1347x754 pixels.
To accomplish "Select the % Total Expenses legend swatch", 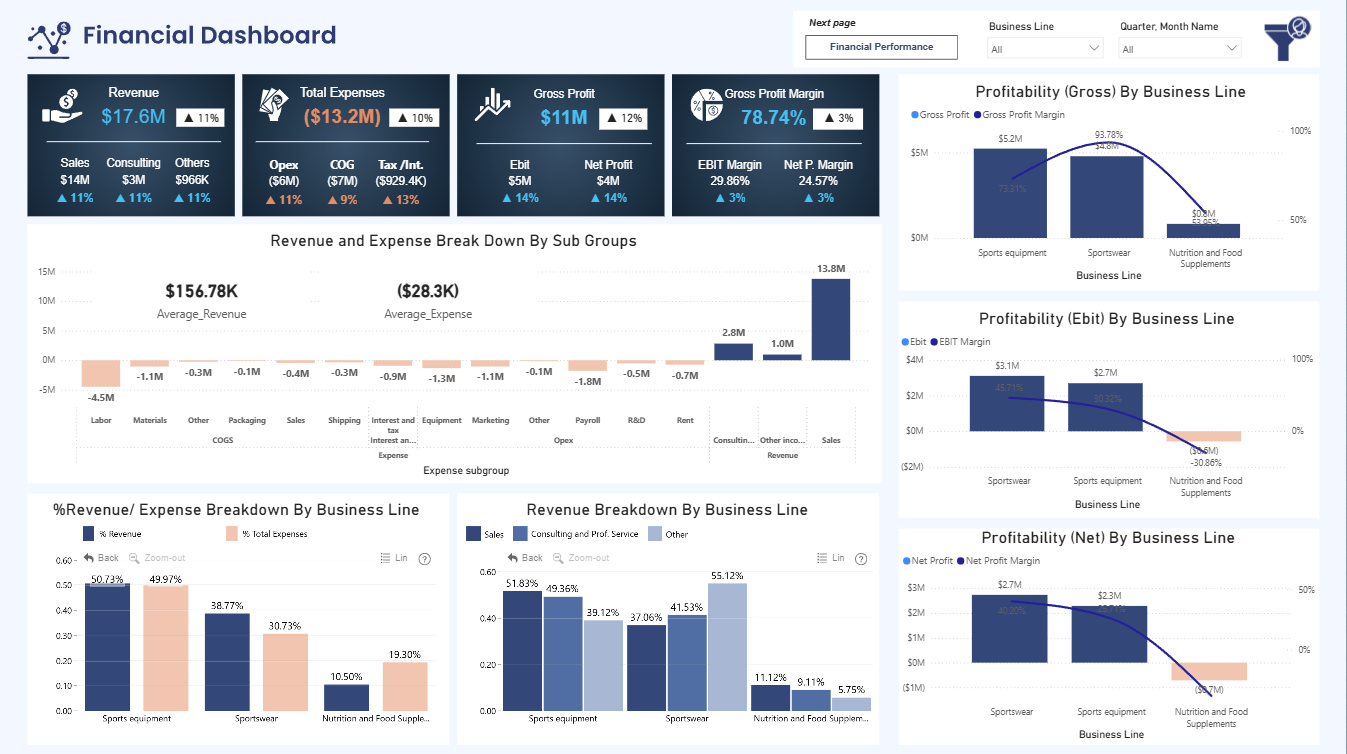I will [x=232, y=534].
